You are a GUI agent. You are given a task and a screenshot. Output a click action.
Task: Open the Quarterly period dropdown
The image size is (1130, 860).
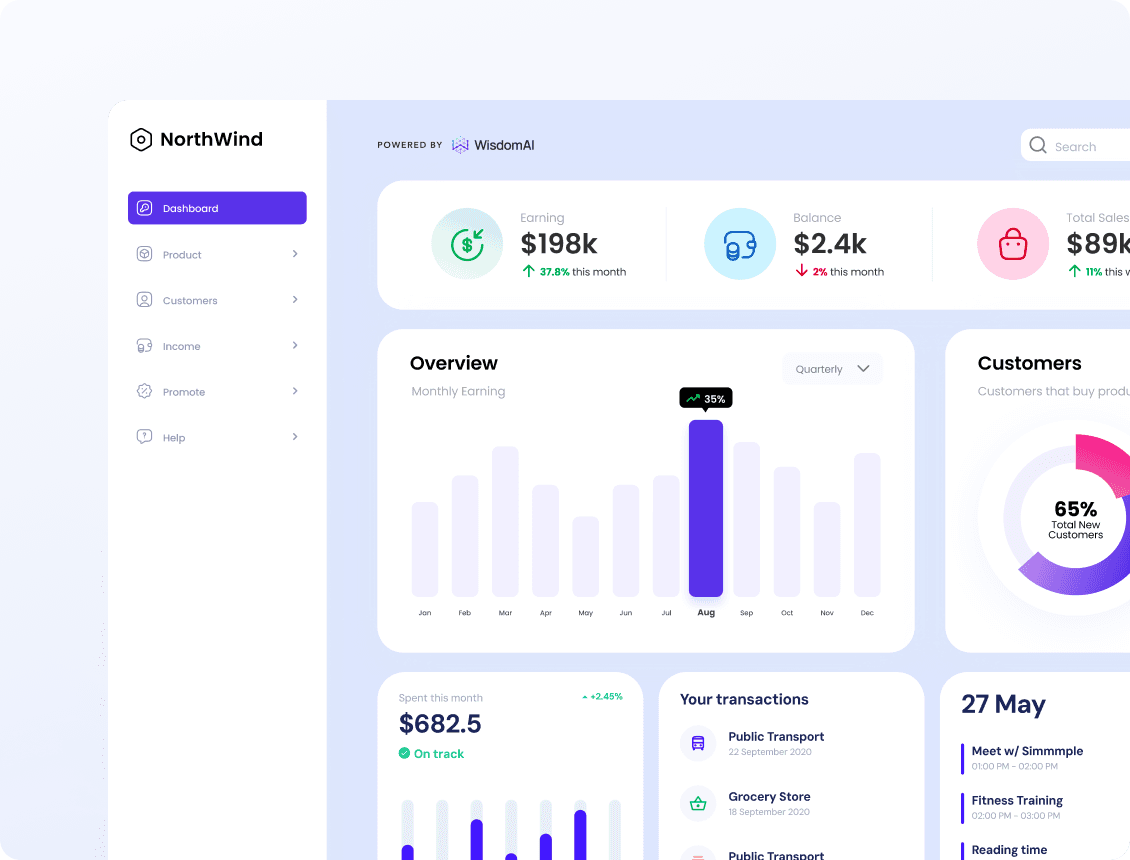coord(832,368)
